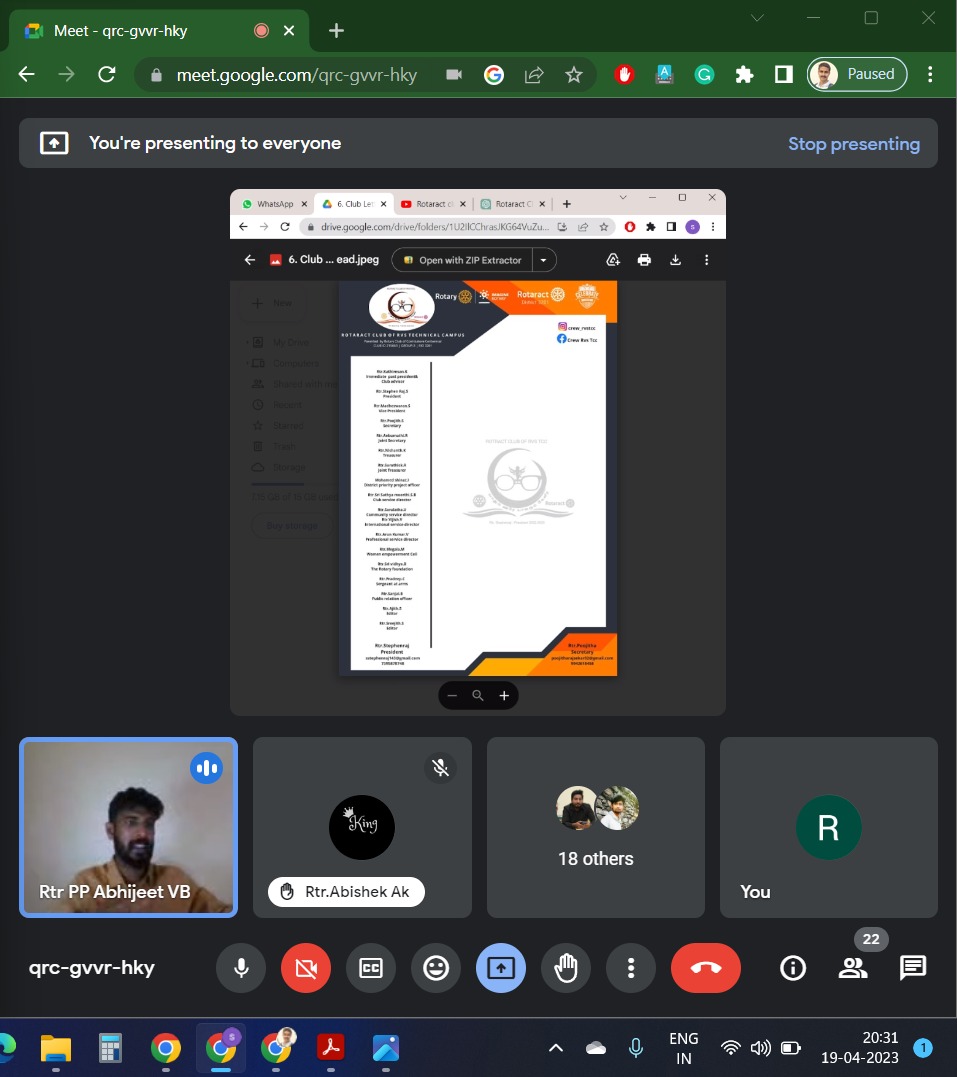Image resolution: width=957 pixels, height=1077 pixels.
Task: Bookmark this page with star icon
Action: coord(574,75)
